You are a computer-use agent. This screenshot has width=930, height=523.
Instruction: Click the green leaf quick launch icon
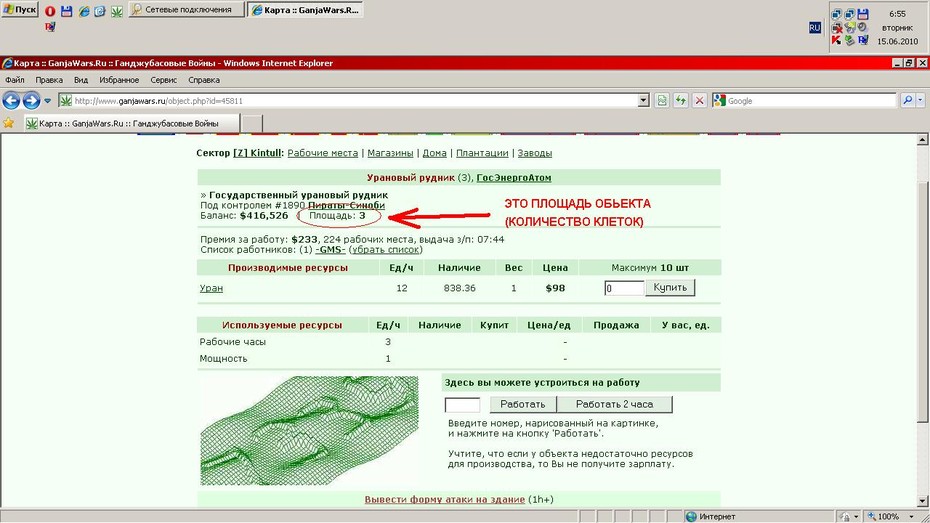pyautogui.click(x=117, y=11)
